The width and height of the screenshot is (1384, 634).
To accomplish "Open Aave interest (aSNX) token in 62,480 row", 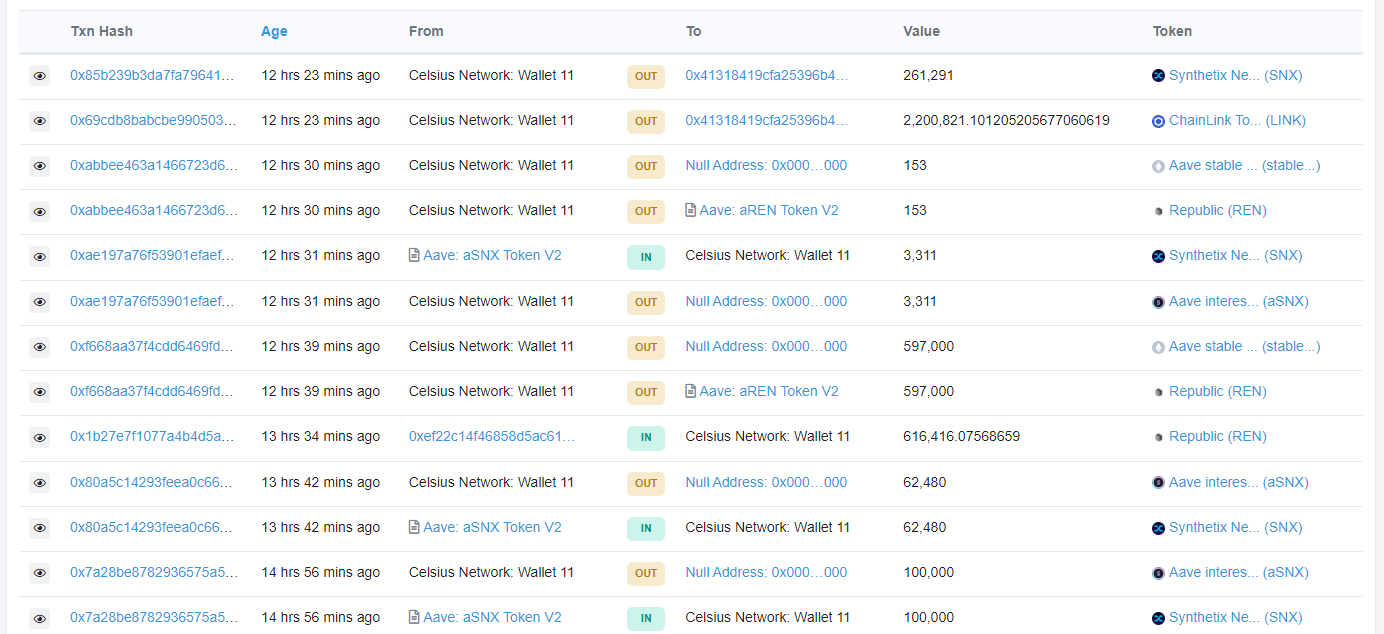I will [x=1238, y=482].
